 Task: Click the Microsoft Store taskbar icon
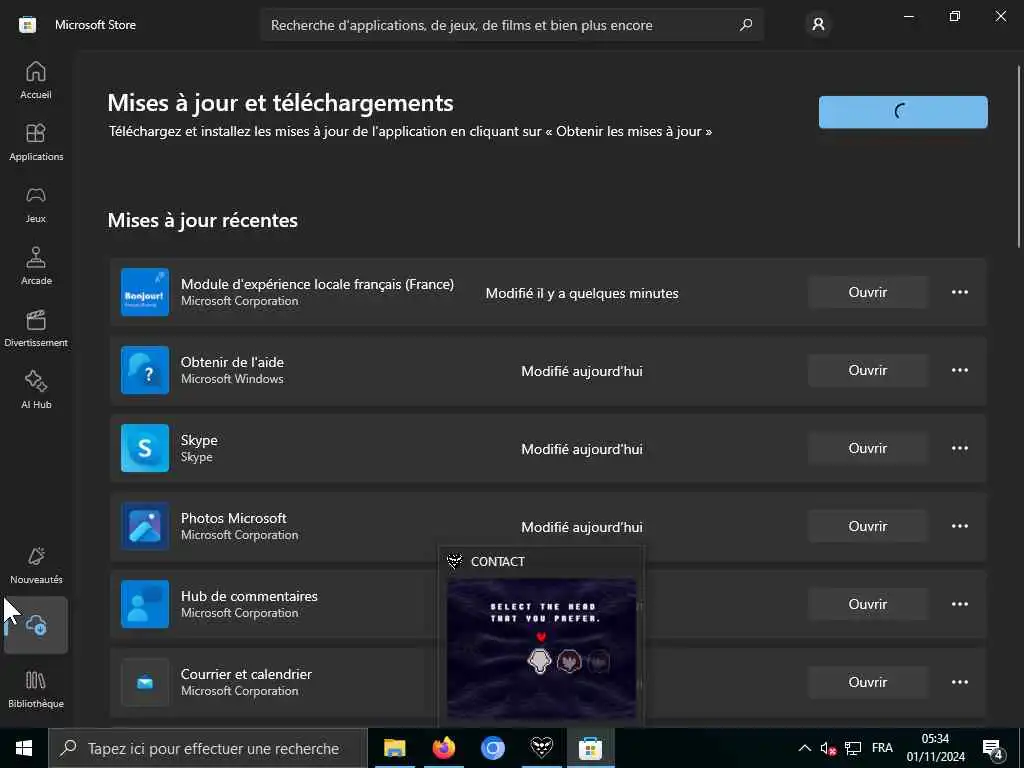click(590, 748)
